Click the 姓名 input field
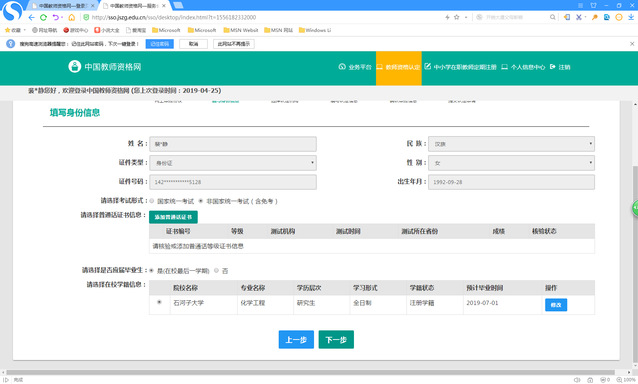 [233, 144]
